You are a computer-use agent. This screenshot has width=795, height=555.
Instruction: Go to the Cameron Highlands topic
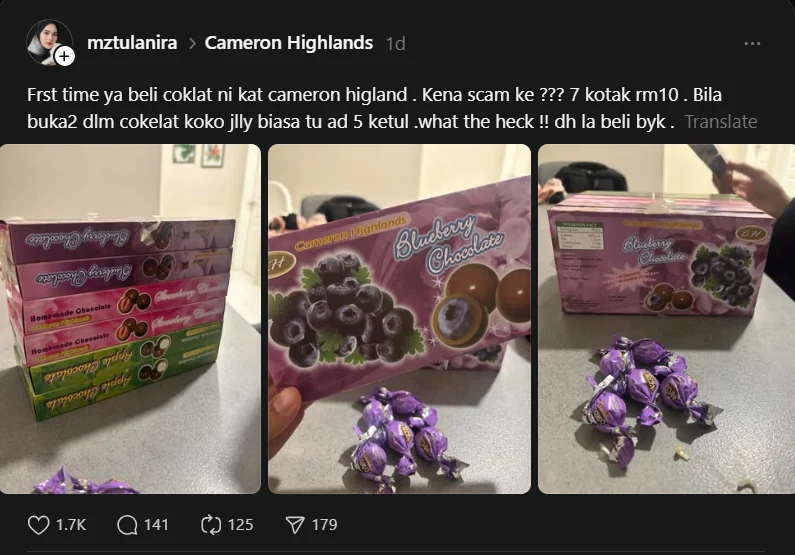pos(288,43)
